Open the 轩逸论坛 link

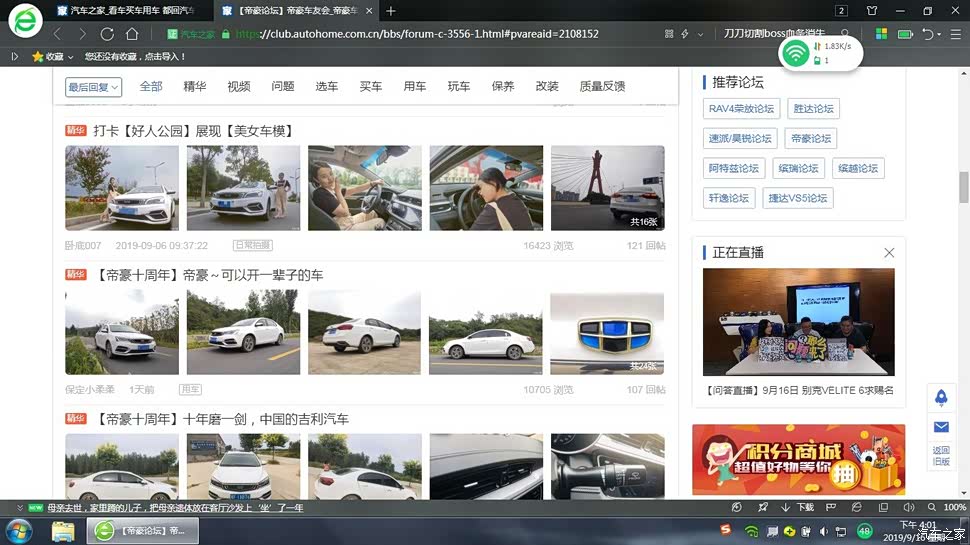(x=729, y=198)
